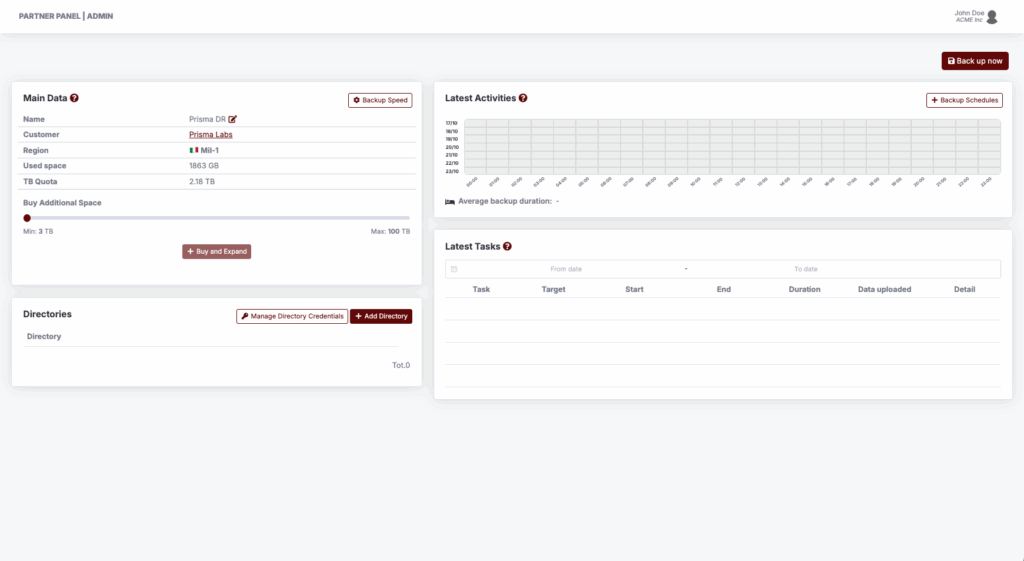Click the help icon beside Latest Tasks
This screenshot has height=561, width=1024.
click(507, 247)
